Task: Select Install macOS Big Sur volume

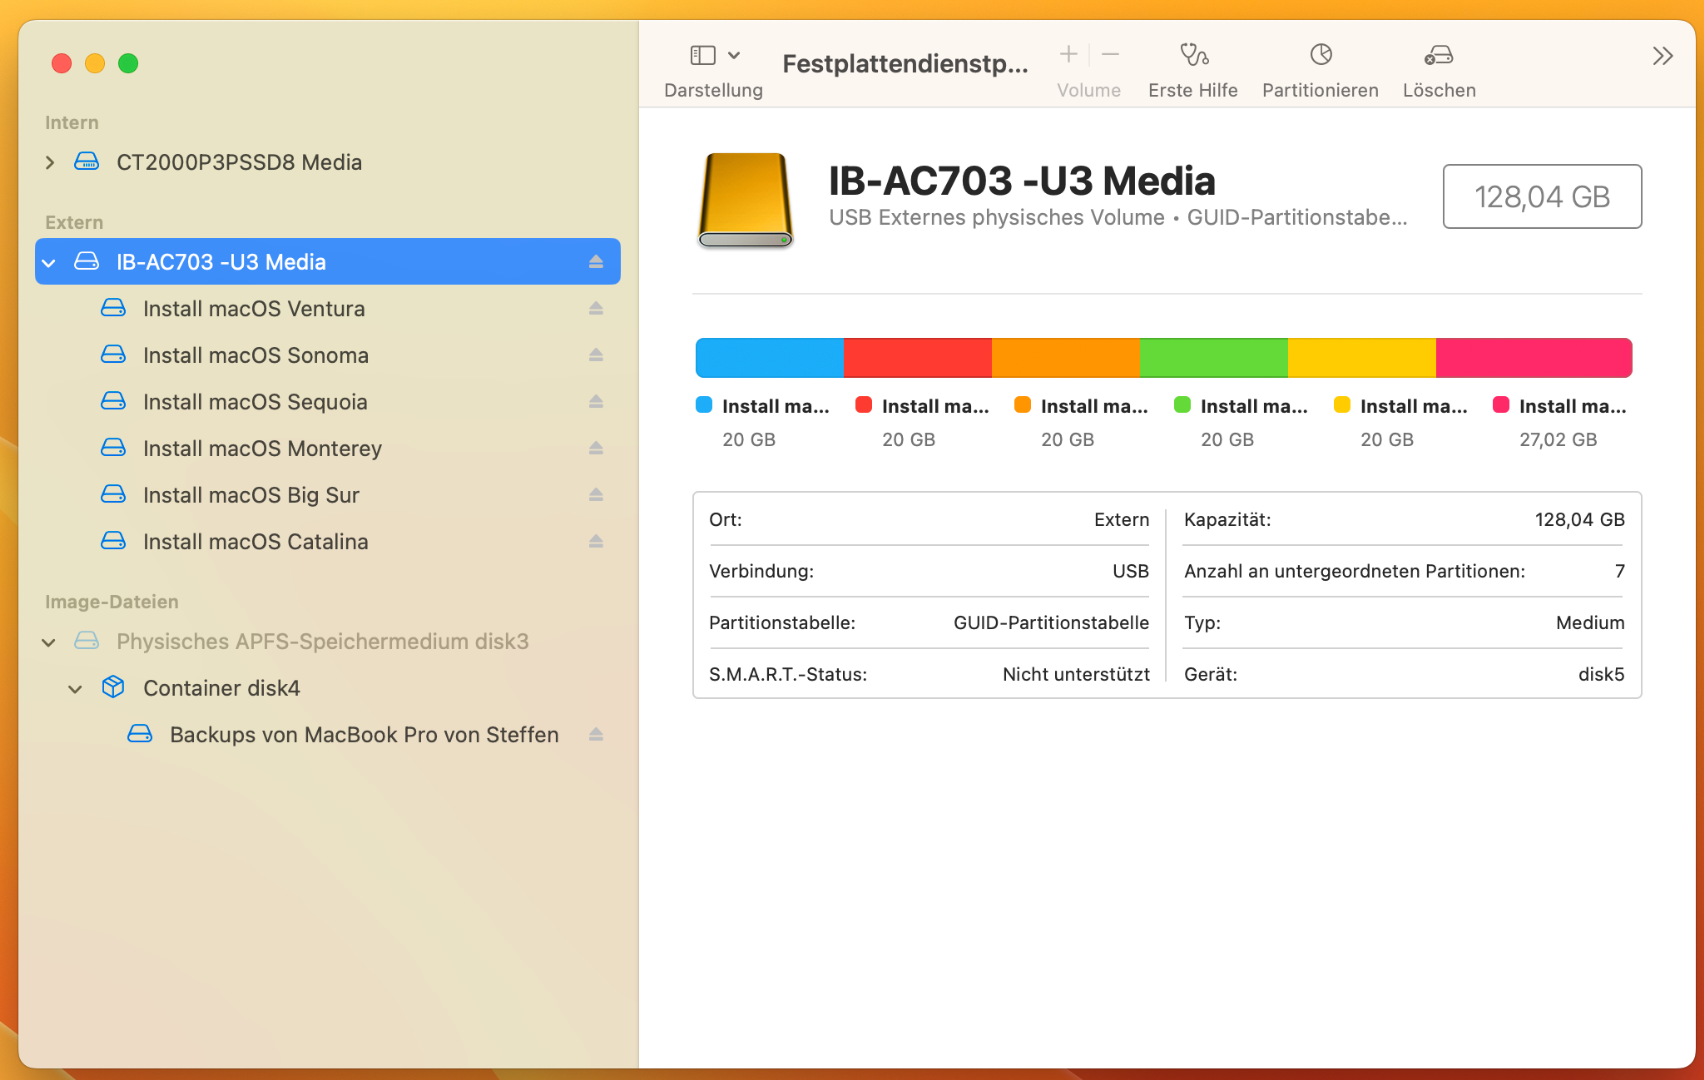Action: [328, 495]
